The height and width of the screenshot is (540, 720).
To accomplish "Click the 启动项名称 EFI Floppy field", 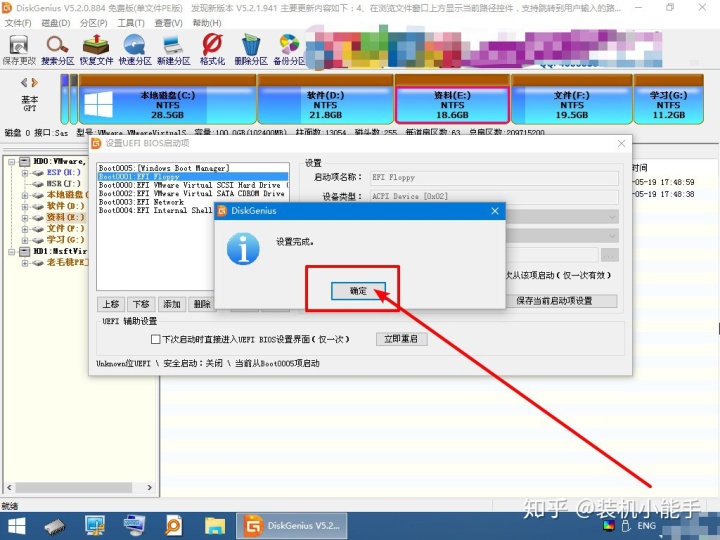I will (x=494, y=177).
